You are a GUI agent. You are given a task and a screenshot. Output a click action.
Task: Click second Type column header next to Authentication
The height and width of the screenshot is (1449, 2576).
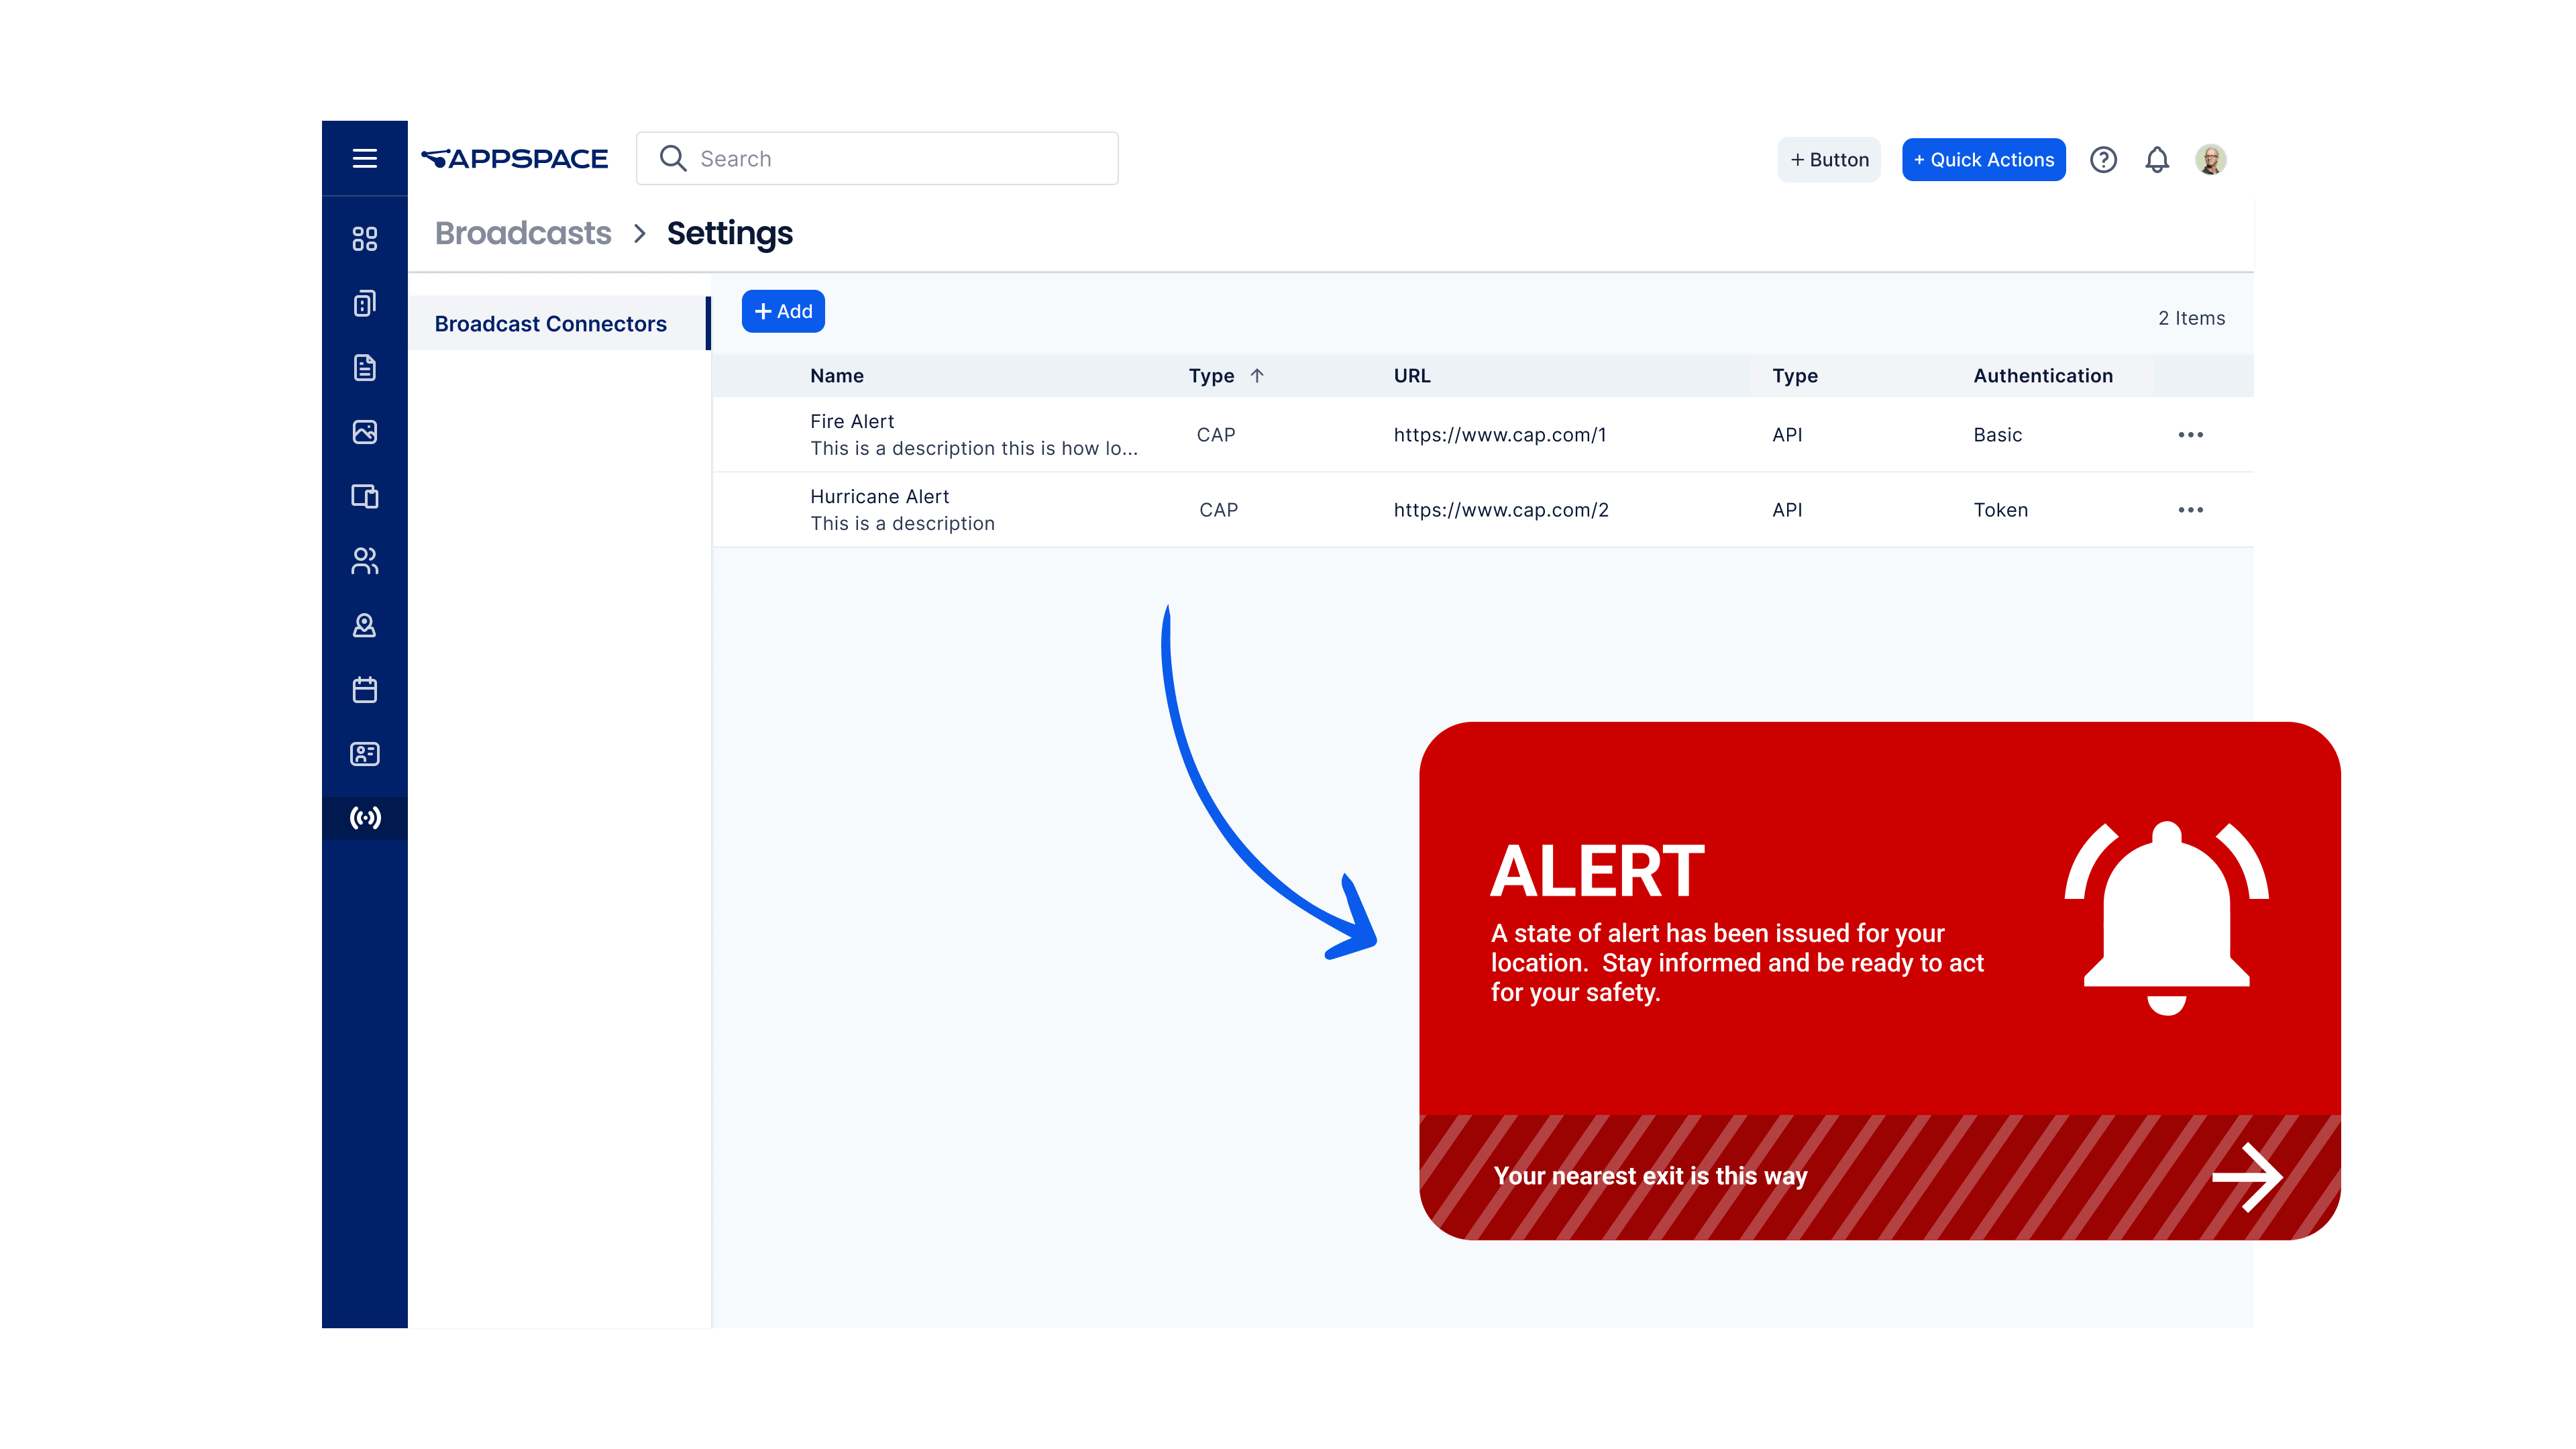click(1795, 376)
